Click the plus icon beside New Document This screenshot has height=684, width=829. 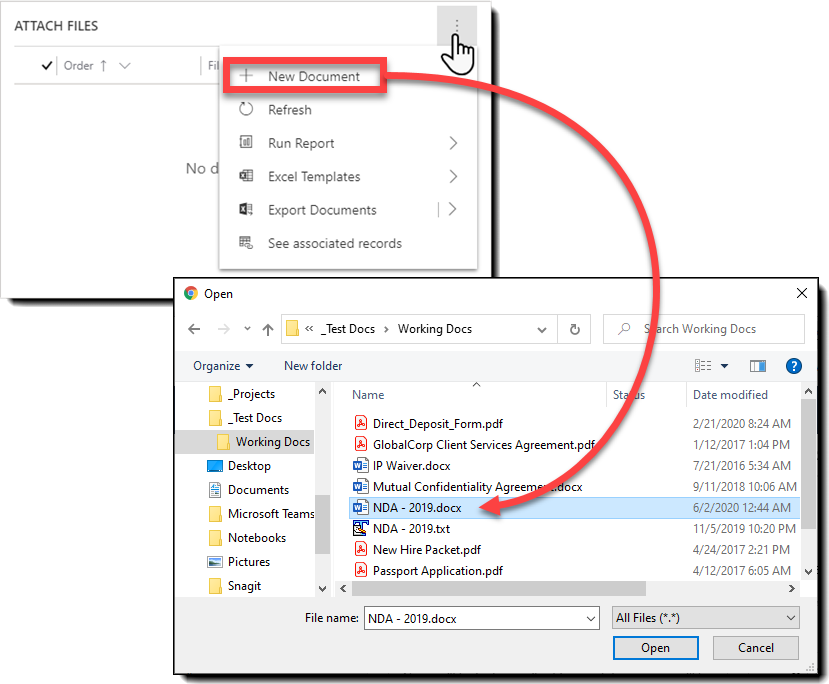click(246, 76)
